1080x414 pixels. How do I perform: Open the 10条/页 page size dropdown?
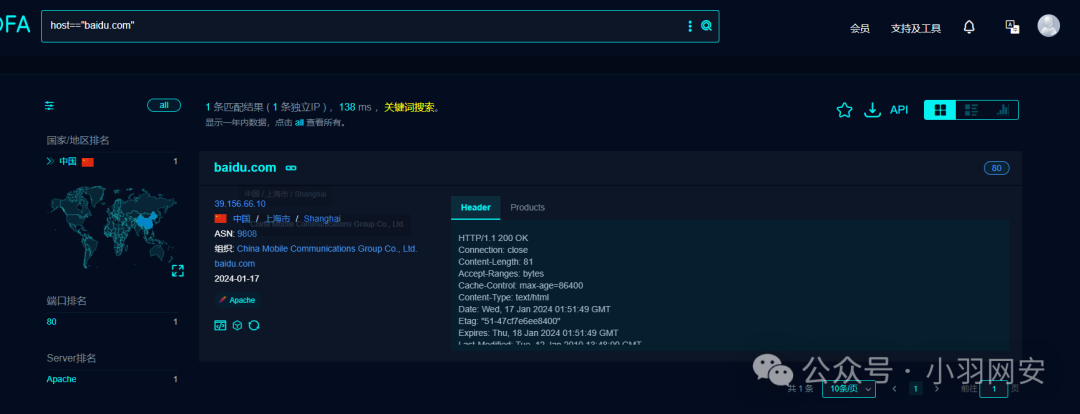(849, 389)
